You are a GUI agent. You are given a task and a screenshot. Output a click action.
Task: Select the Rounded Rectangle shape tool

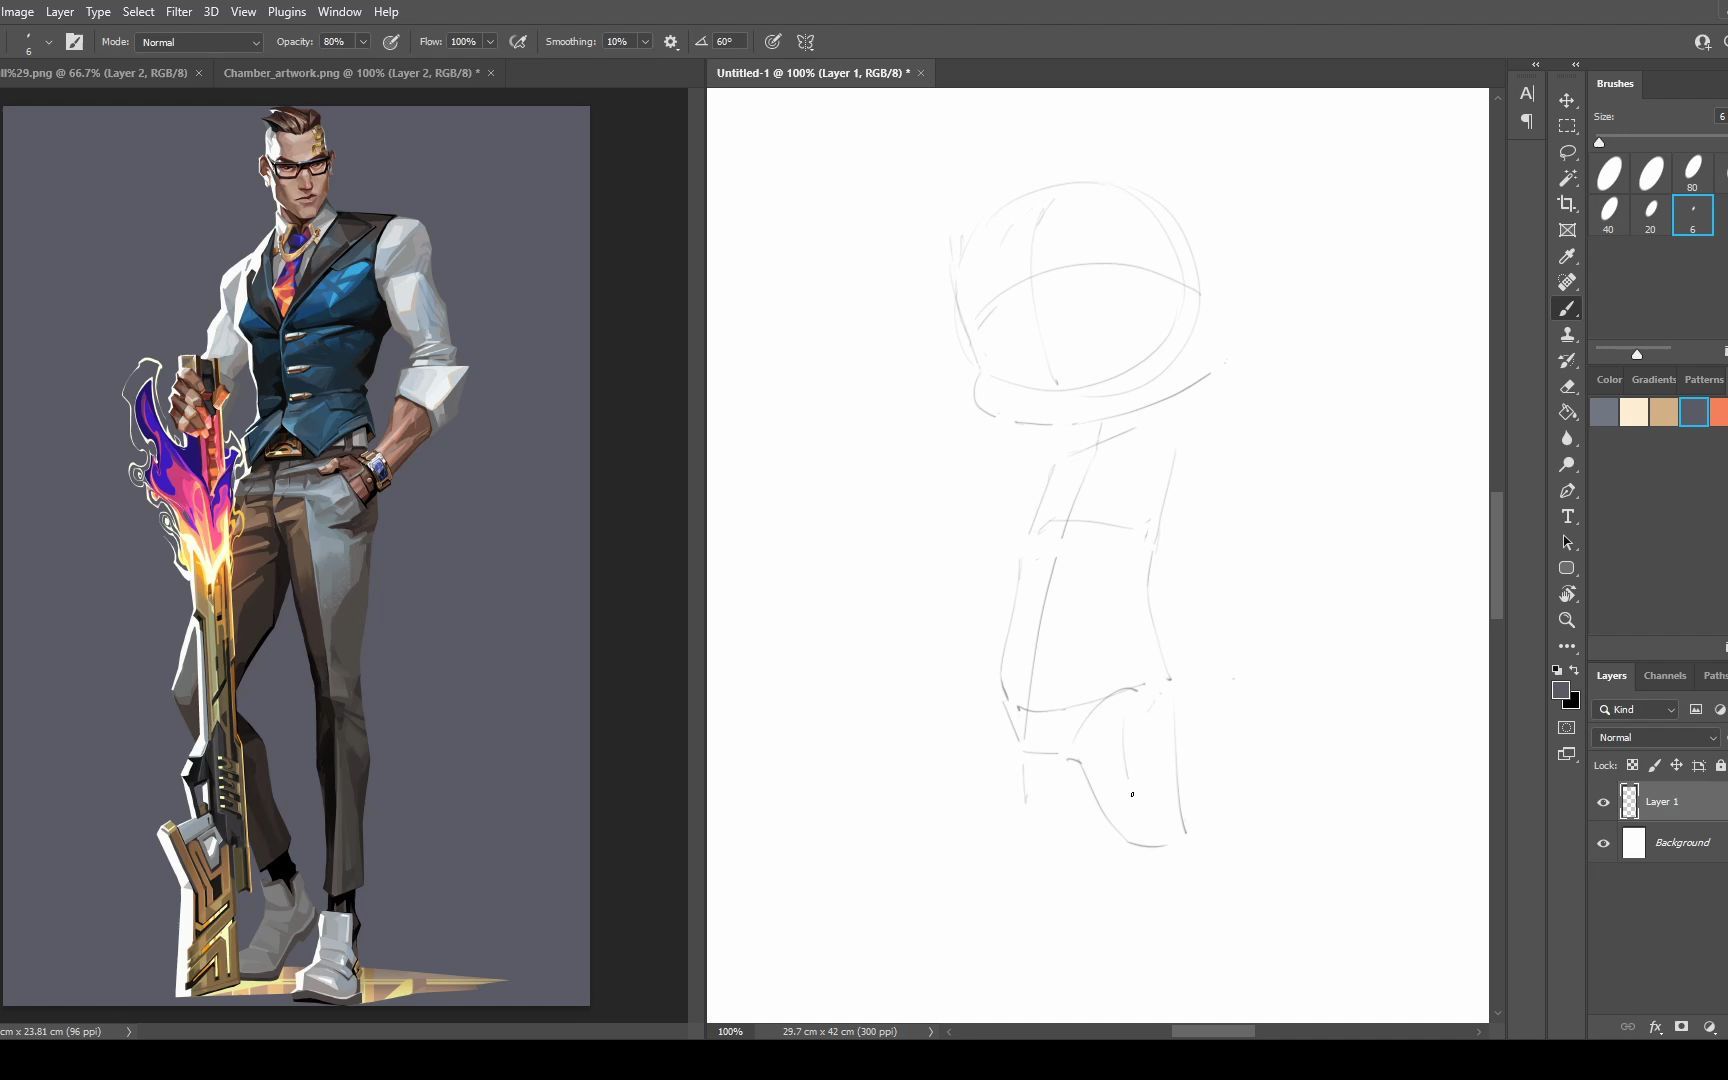(1567, 568)
